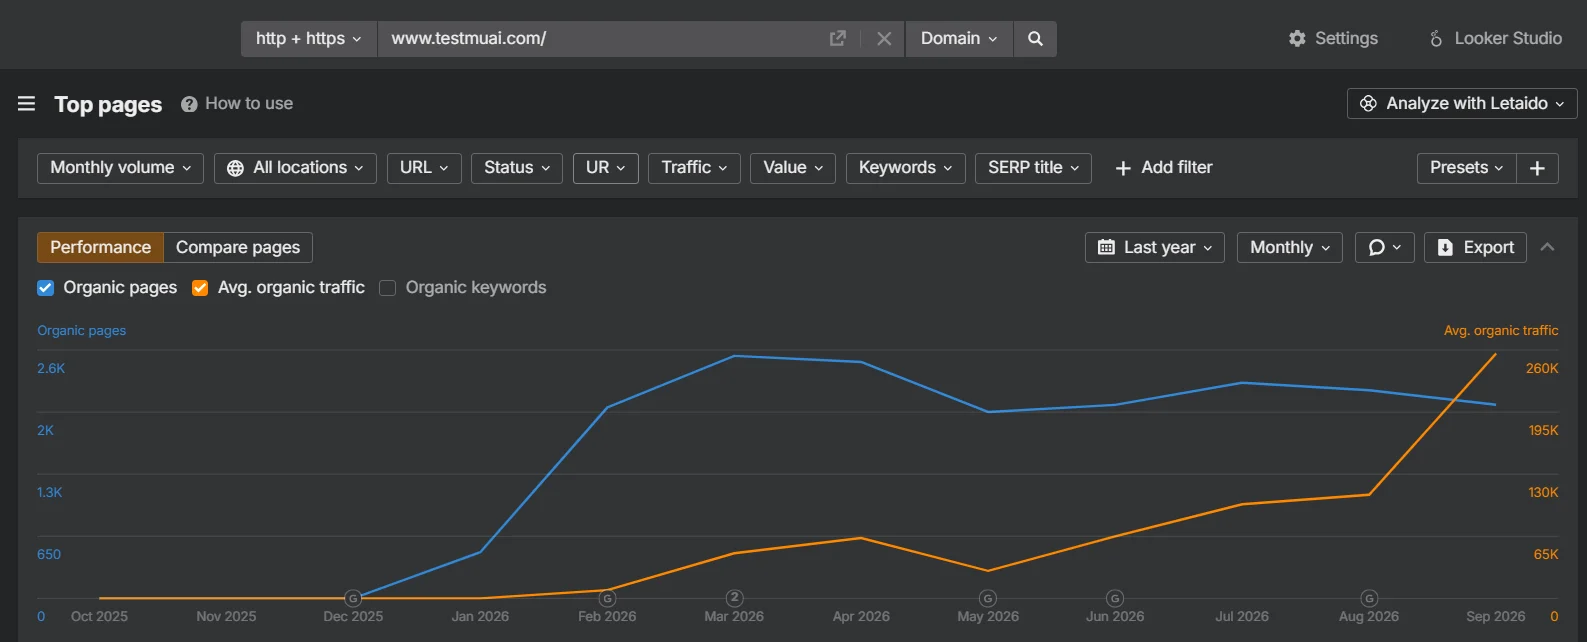Viewport: 1587px width, 642px height.
Task: Click the Google update marker at Jun 2026
Action: pos(1115,598)
